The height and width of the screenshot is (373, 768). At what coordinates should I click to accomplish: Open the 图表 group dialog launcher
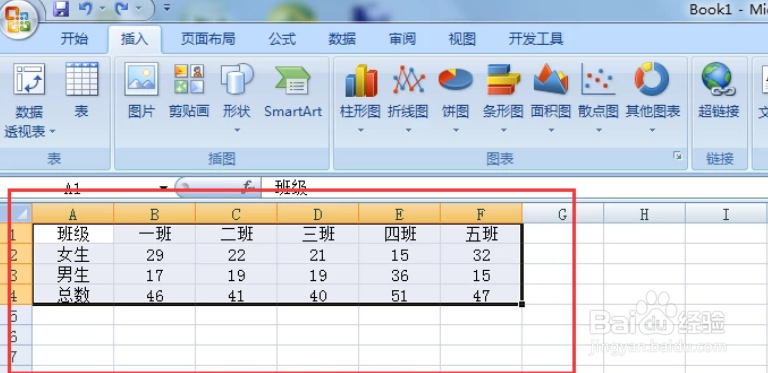677,156
